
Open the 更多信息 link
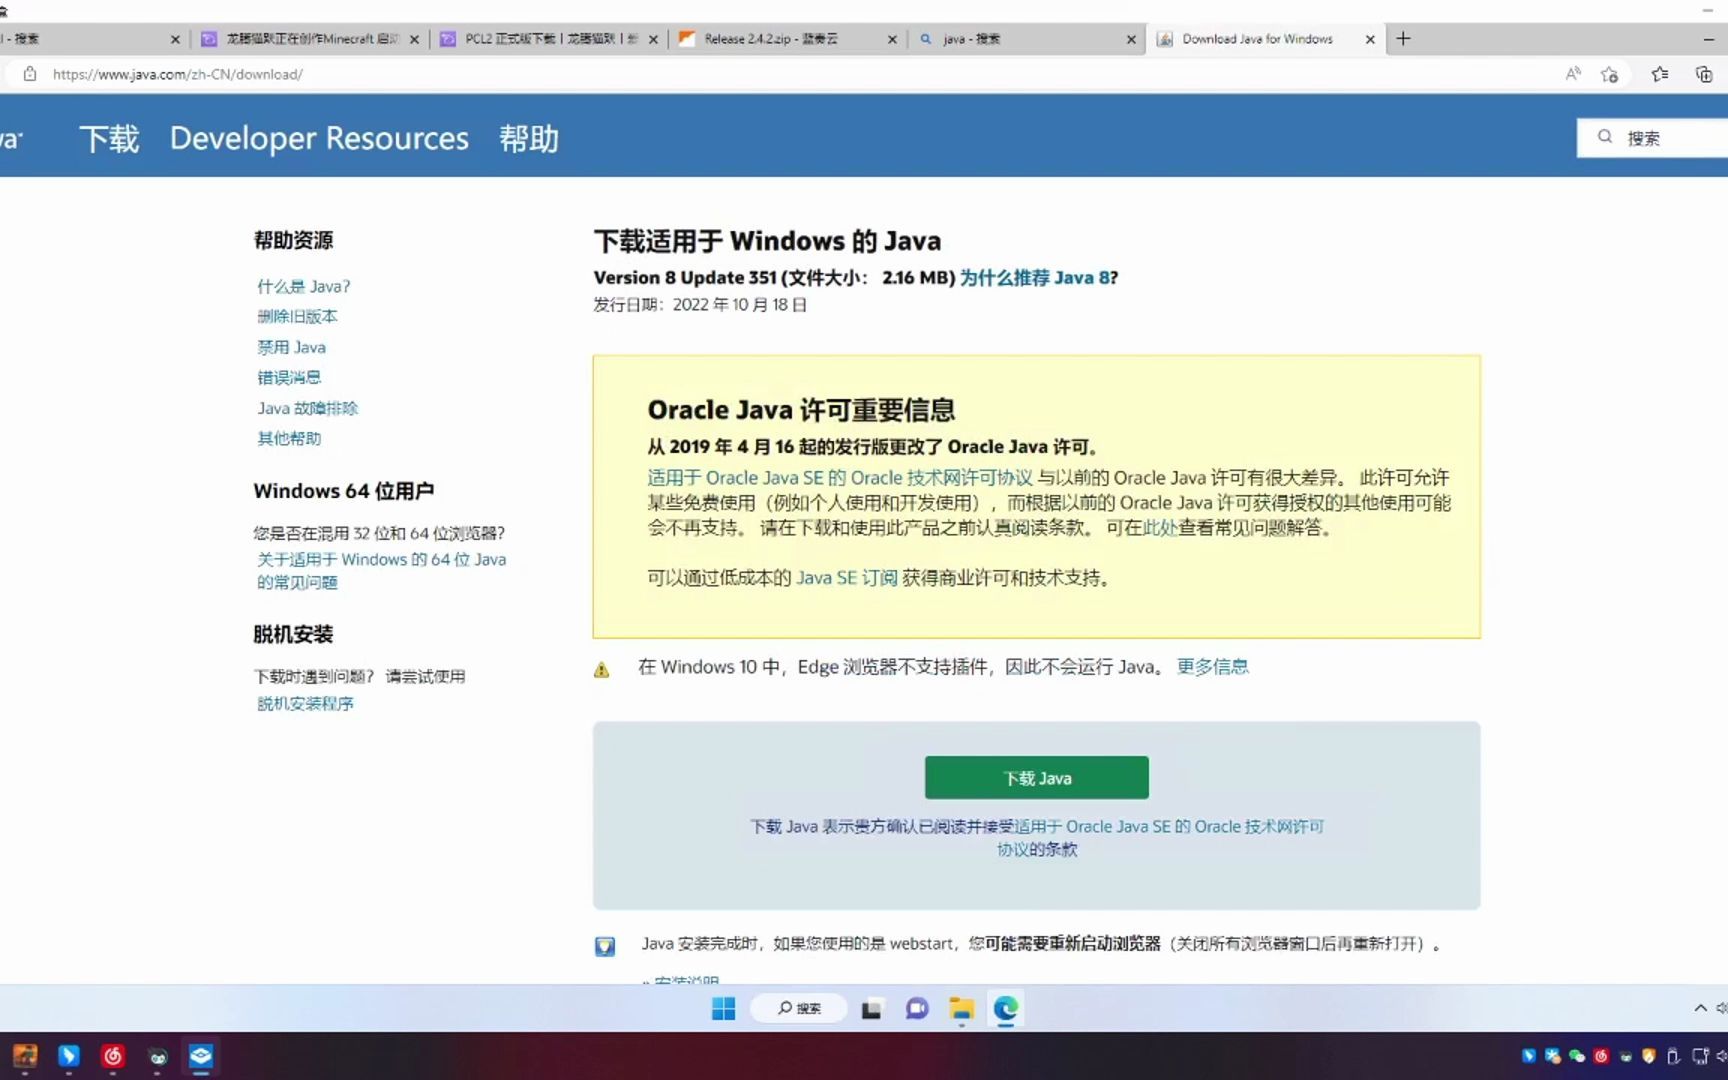1212,667
